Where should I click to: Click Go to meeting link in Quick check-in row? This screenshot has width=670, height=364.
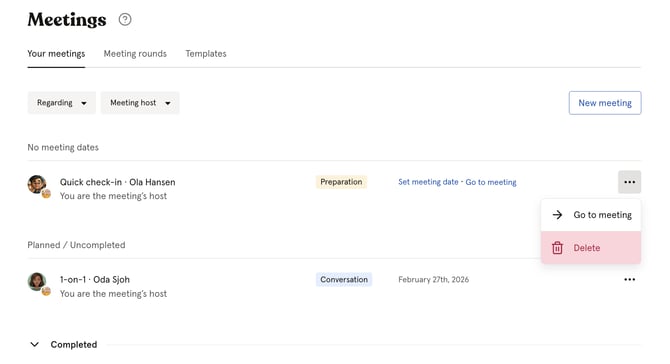pos(491,182)
